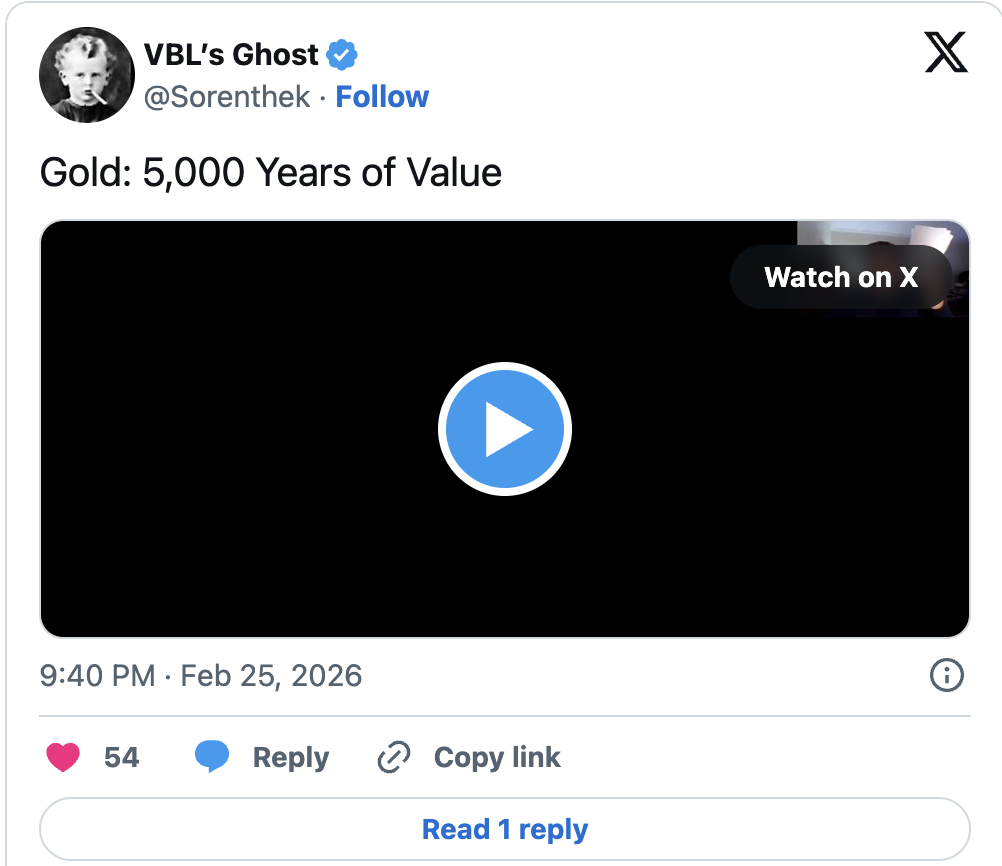Click the Copy link text
Screen dimensions: 1002x866
tap(497, 757)
